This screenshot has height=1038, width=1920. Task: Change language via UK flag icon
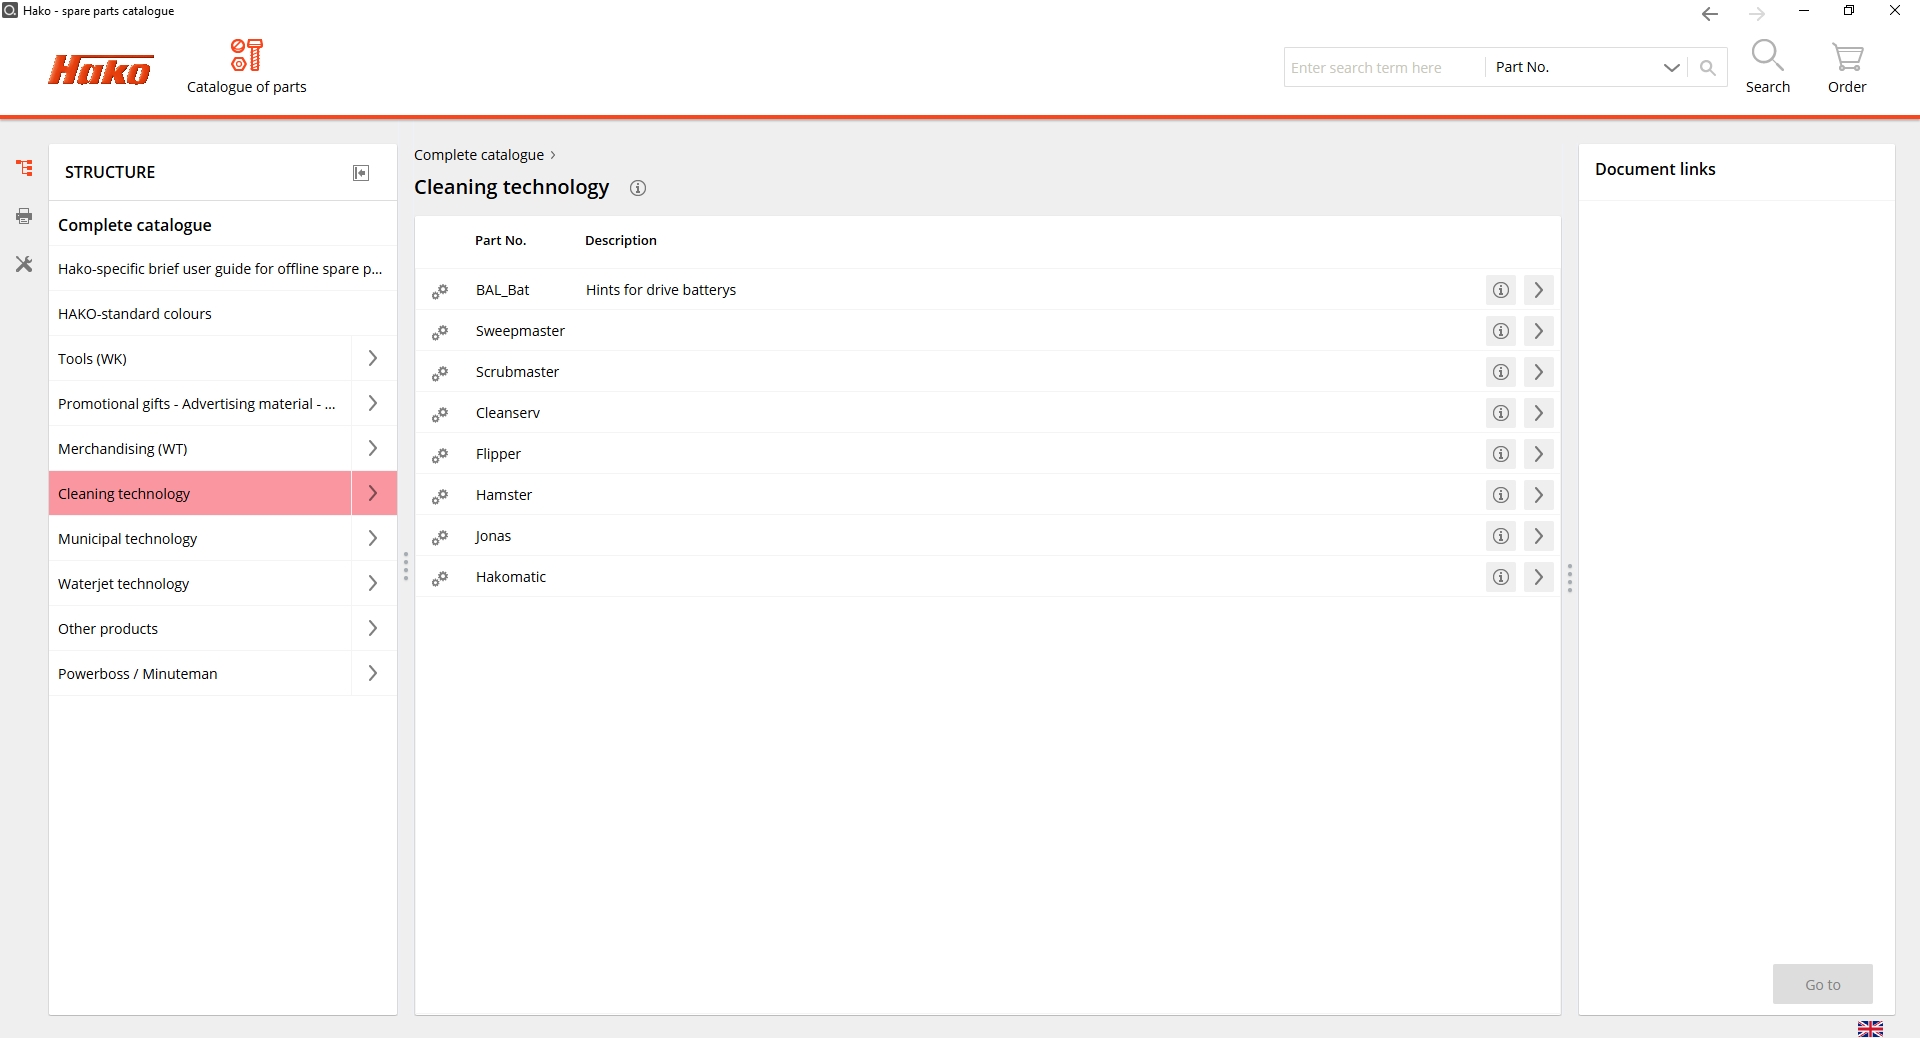(x=1870, y=1028)
